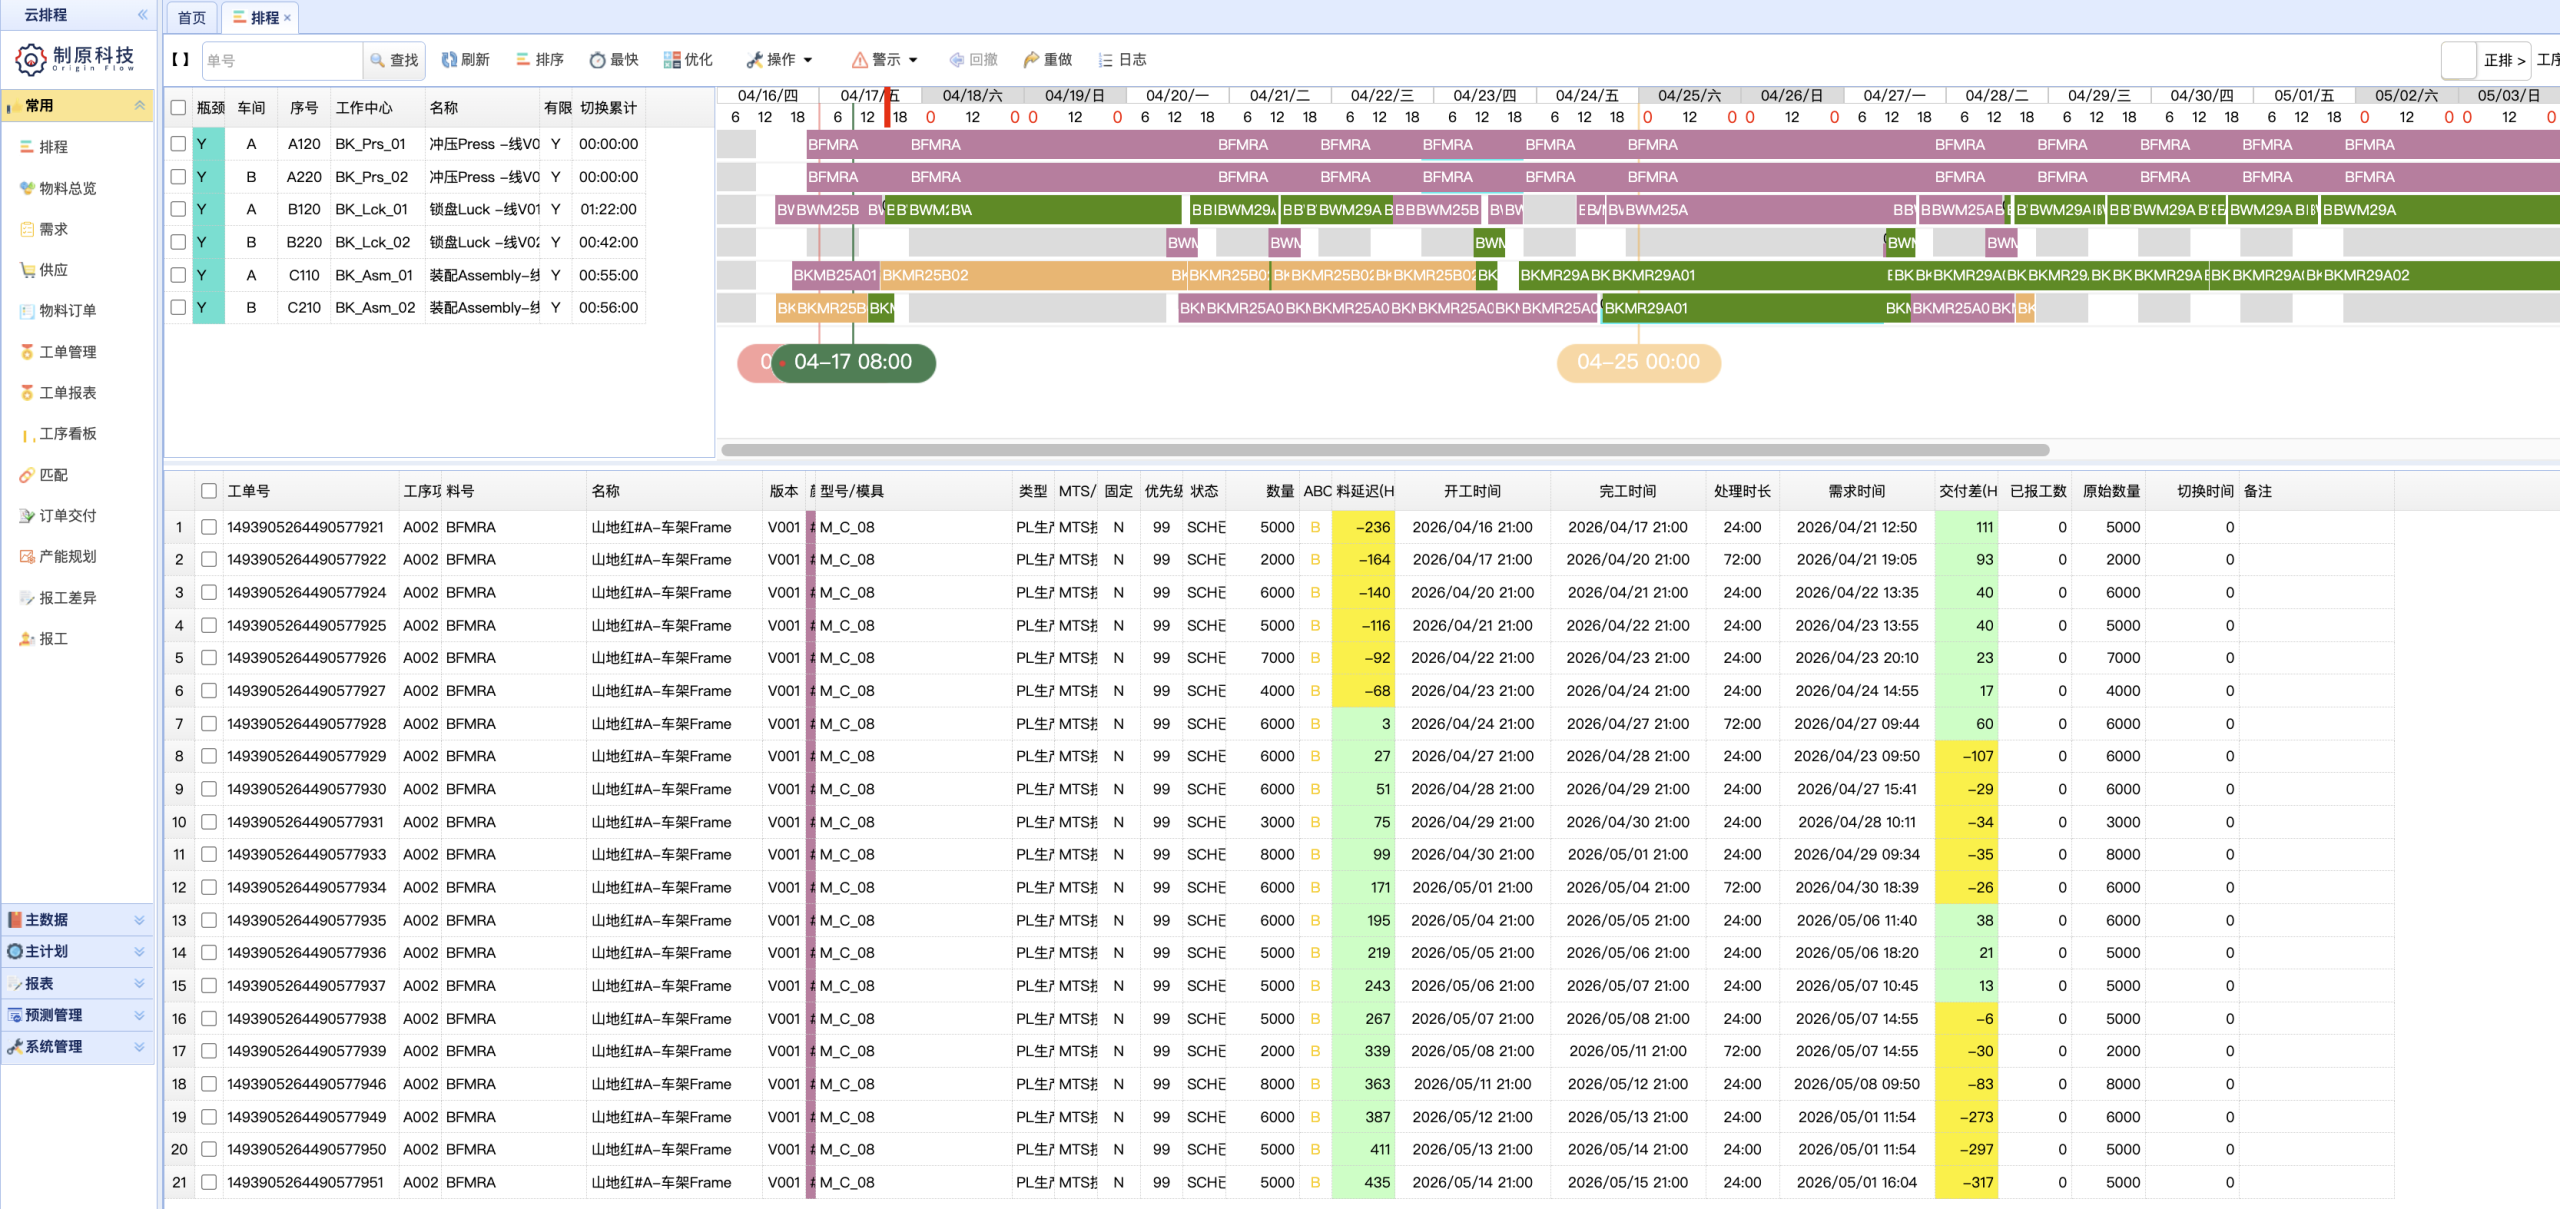Click the 查找 search button
This screenshot has width=2560, height=1209.
click(395, 60)
